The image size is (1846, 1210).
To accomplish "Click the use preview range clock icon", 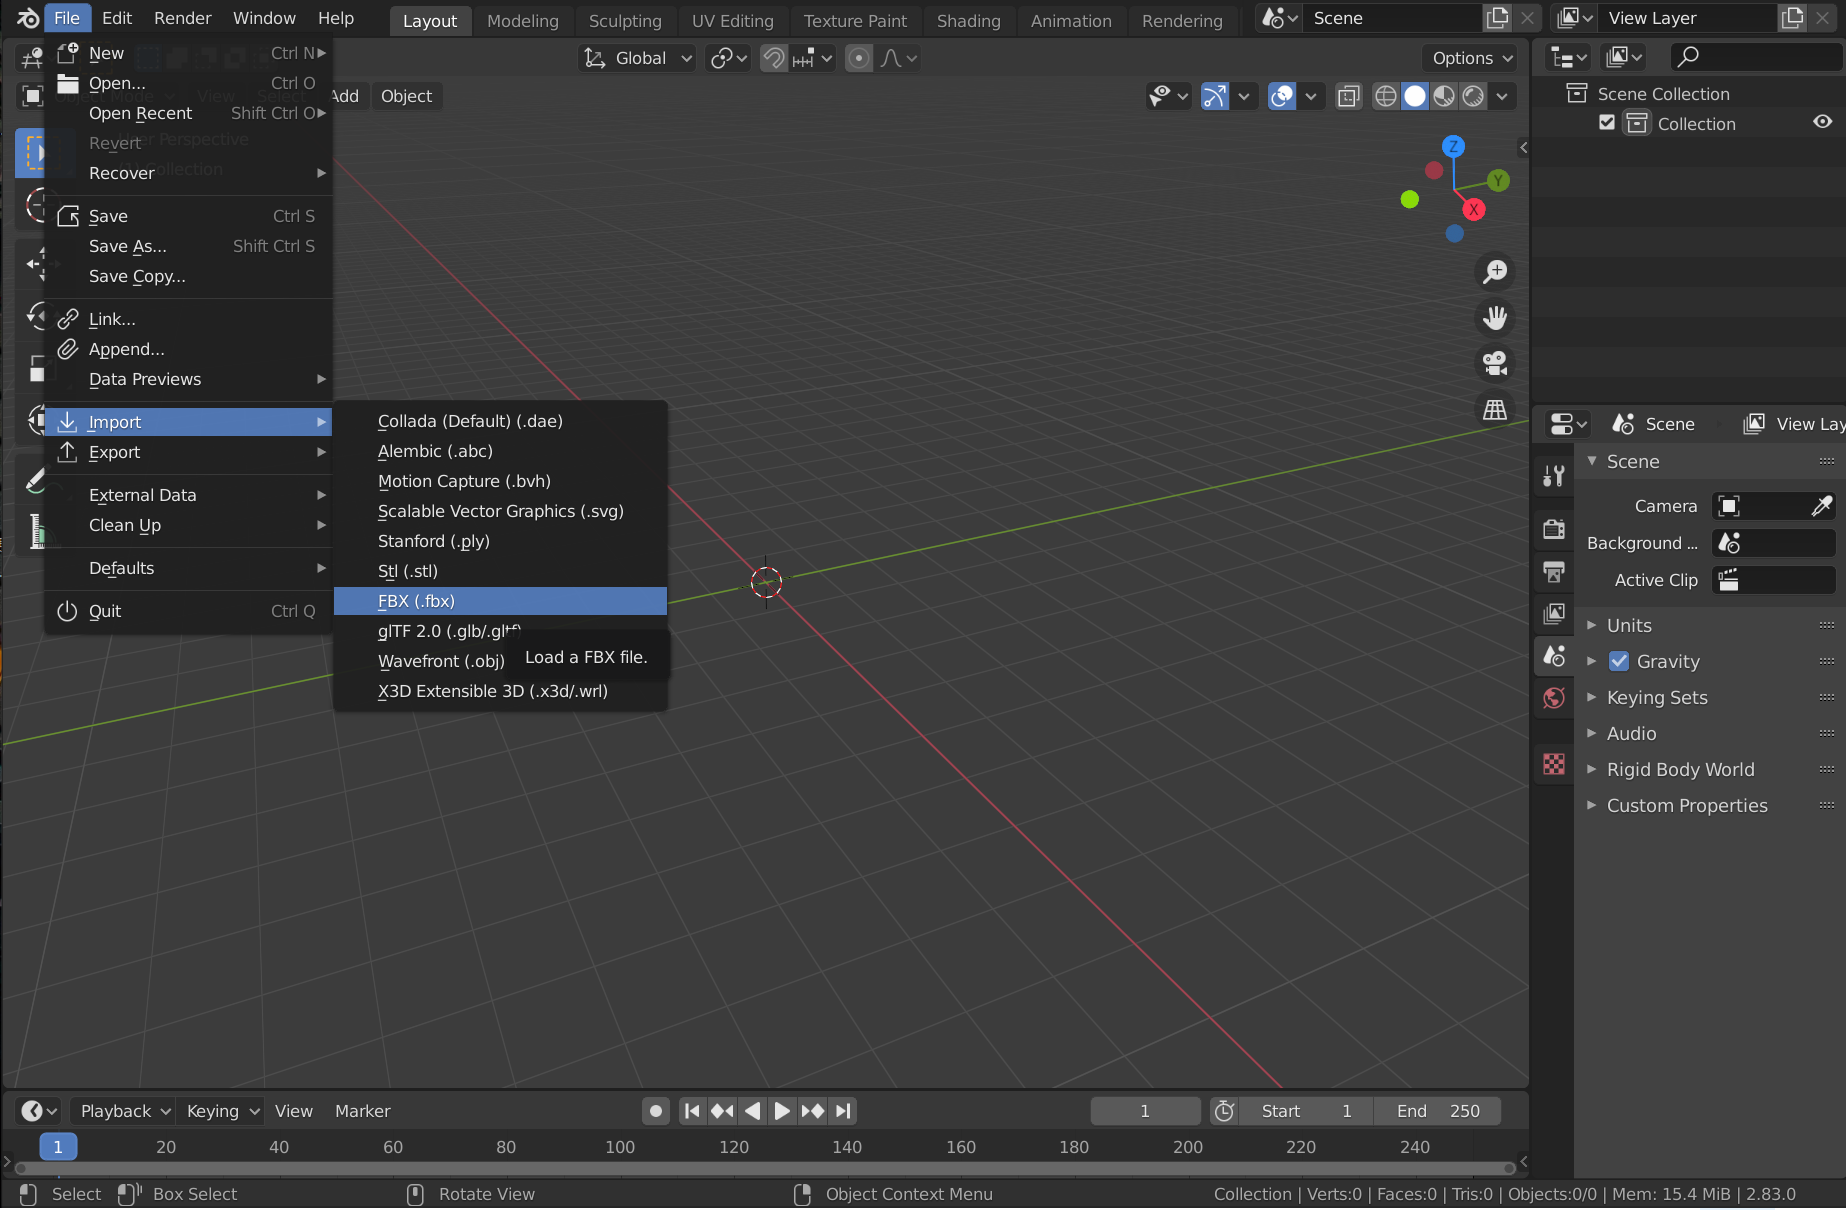I will pyautogui.click(x=1224, y=1111).
